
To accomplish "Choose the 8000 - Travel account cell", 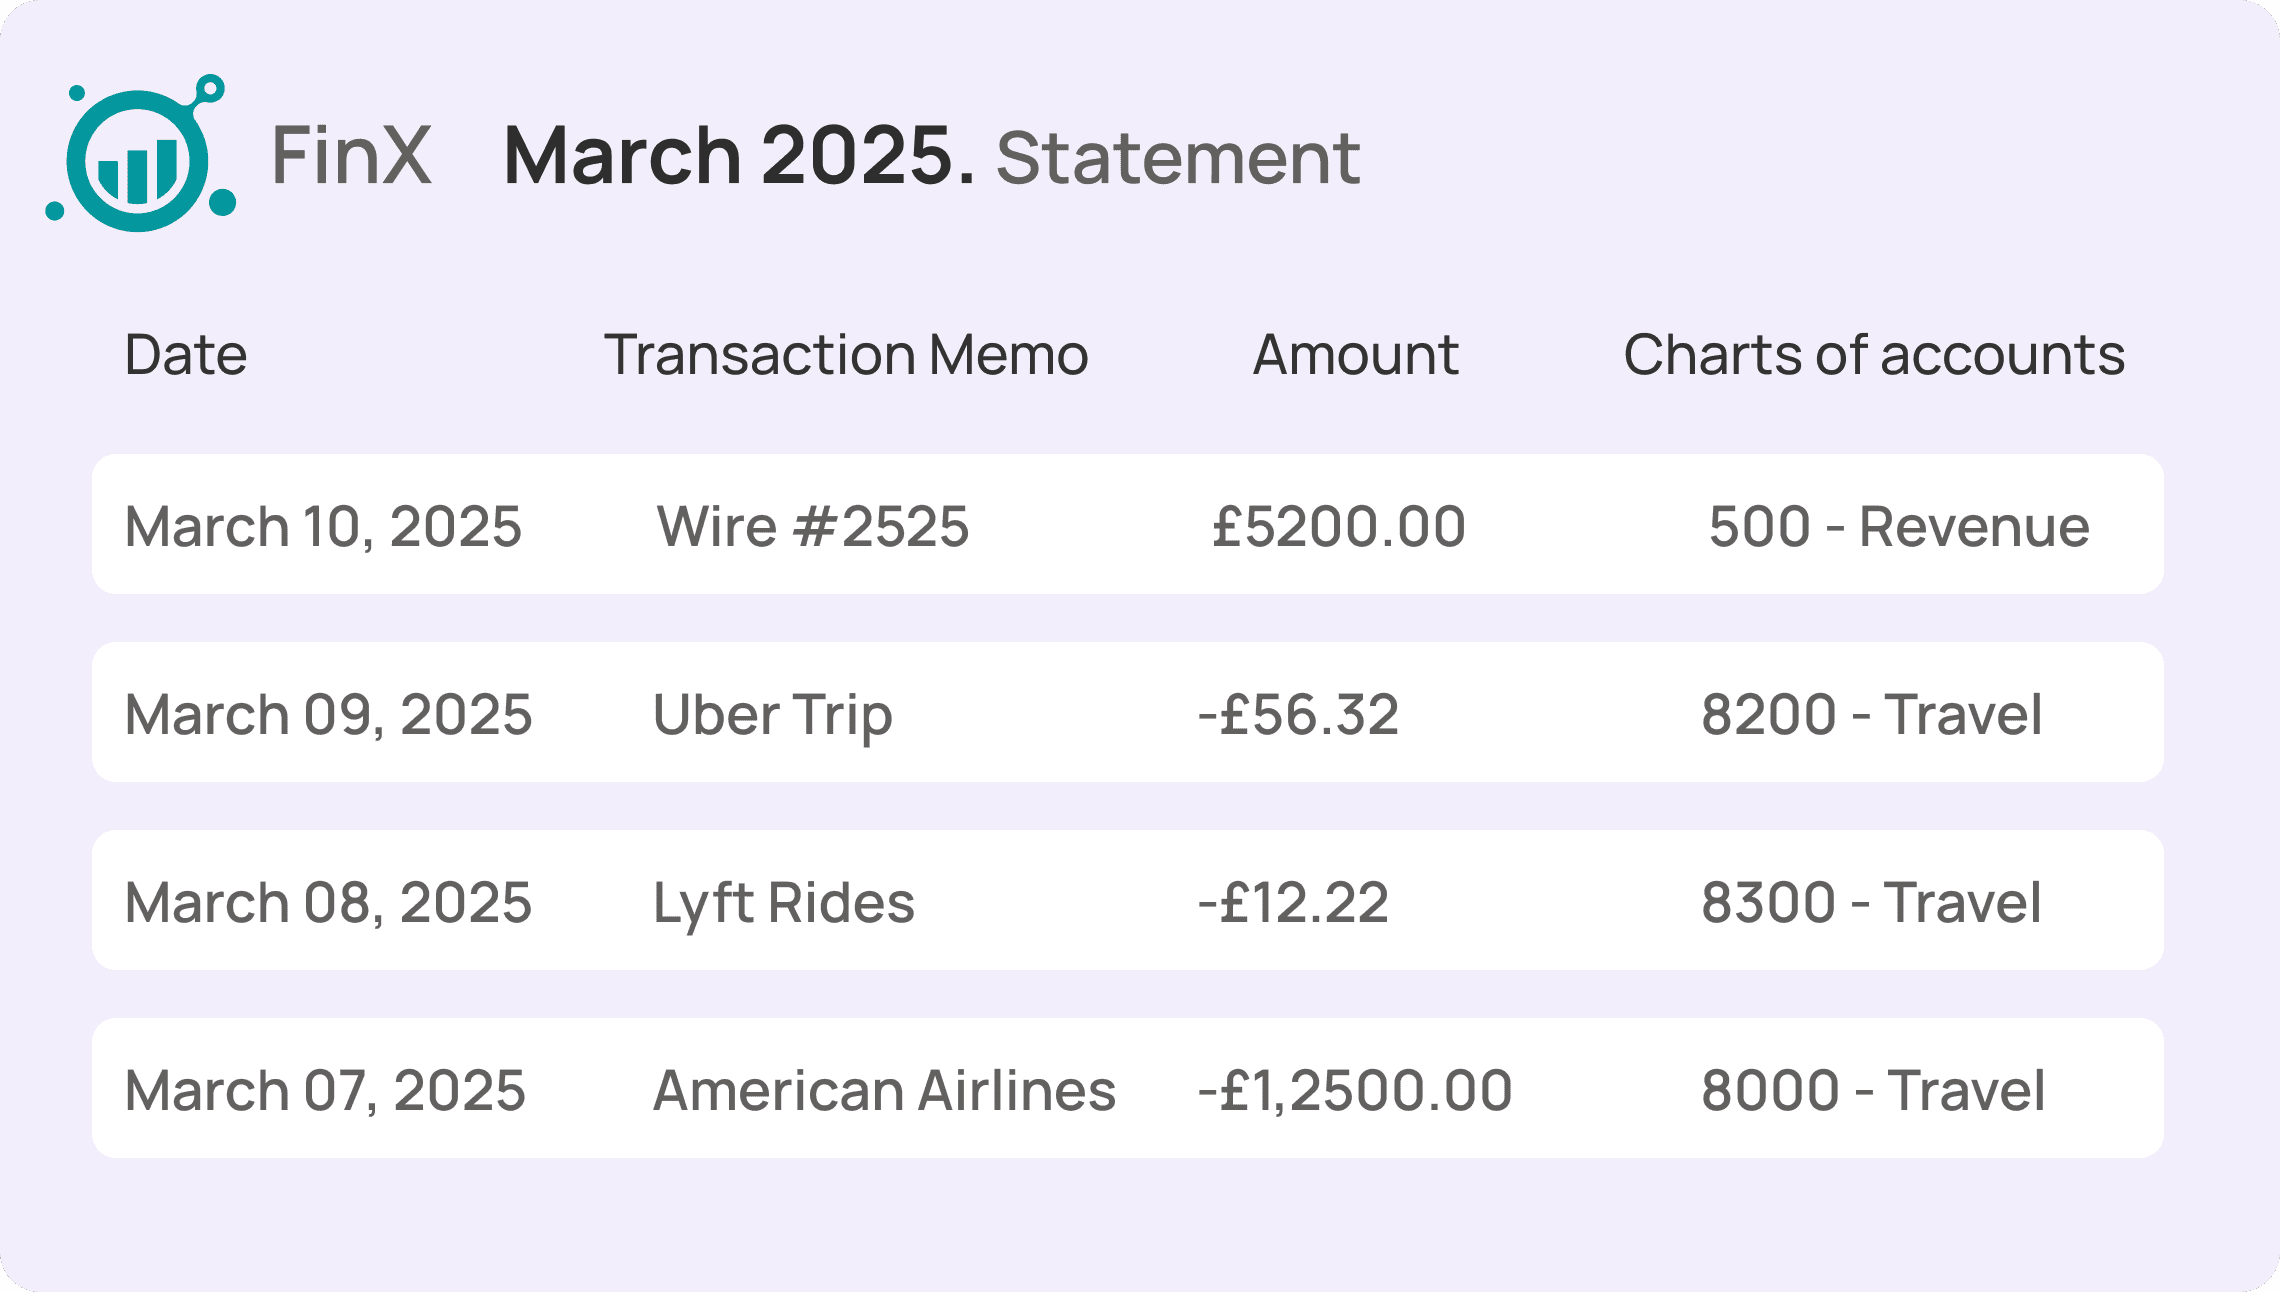I will tap(1873, 1090).
